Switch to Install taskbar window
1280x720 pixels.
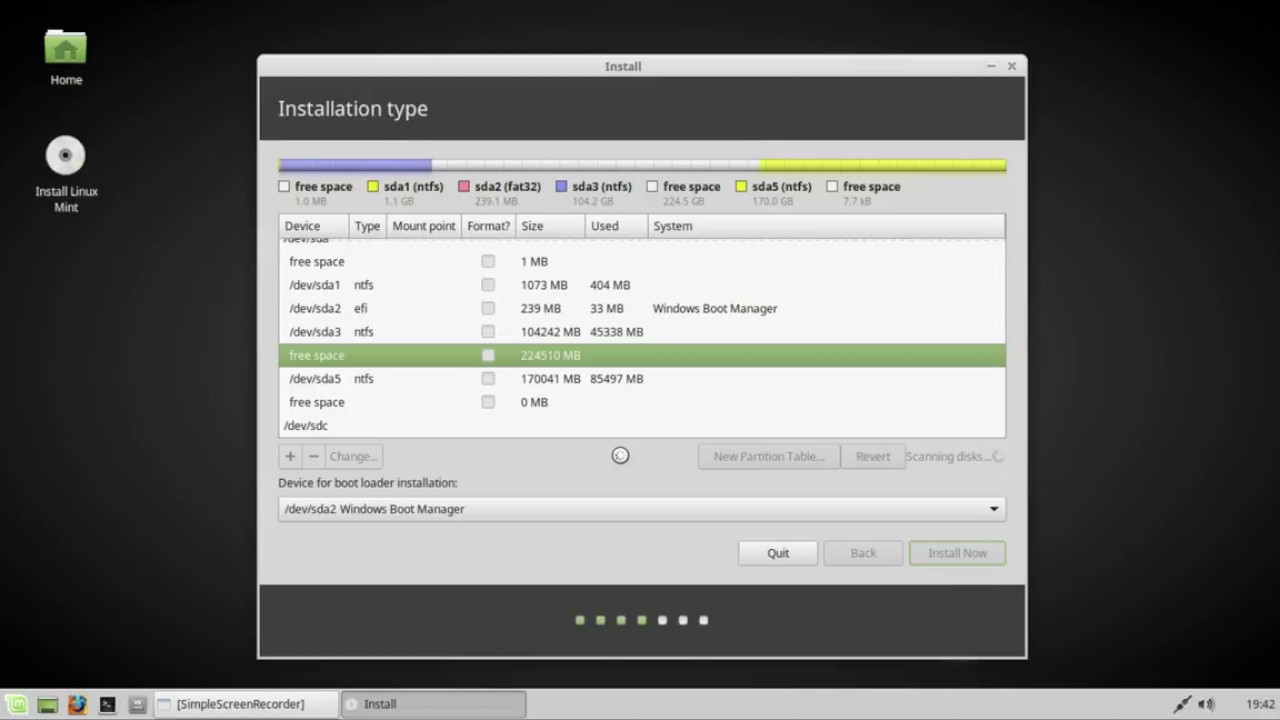coord(433,704)
